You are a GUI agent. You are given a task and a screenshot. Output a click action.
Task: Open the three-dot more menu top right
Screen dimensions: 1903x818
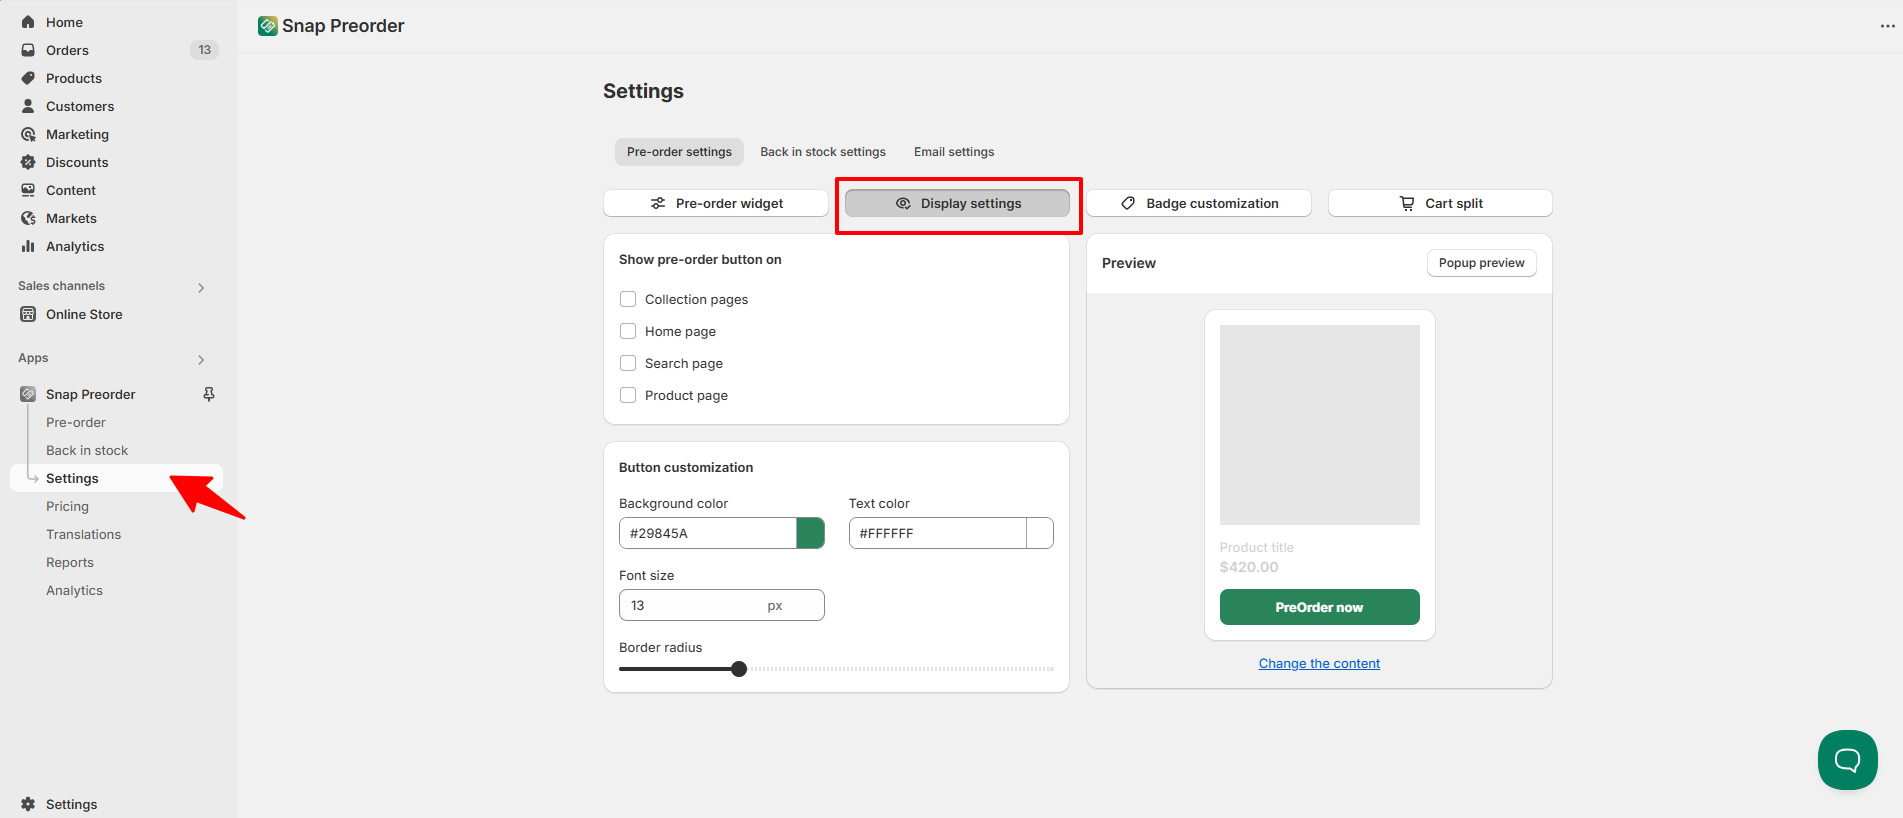coord(1887,26)
